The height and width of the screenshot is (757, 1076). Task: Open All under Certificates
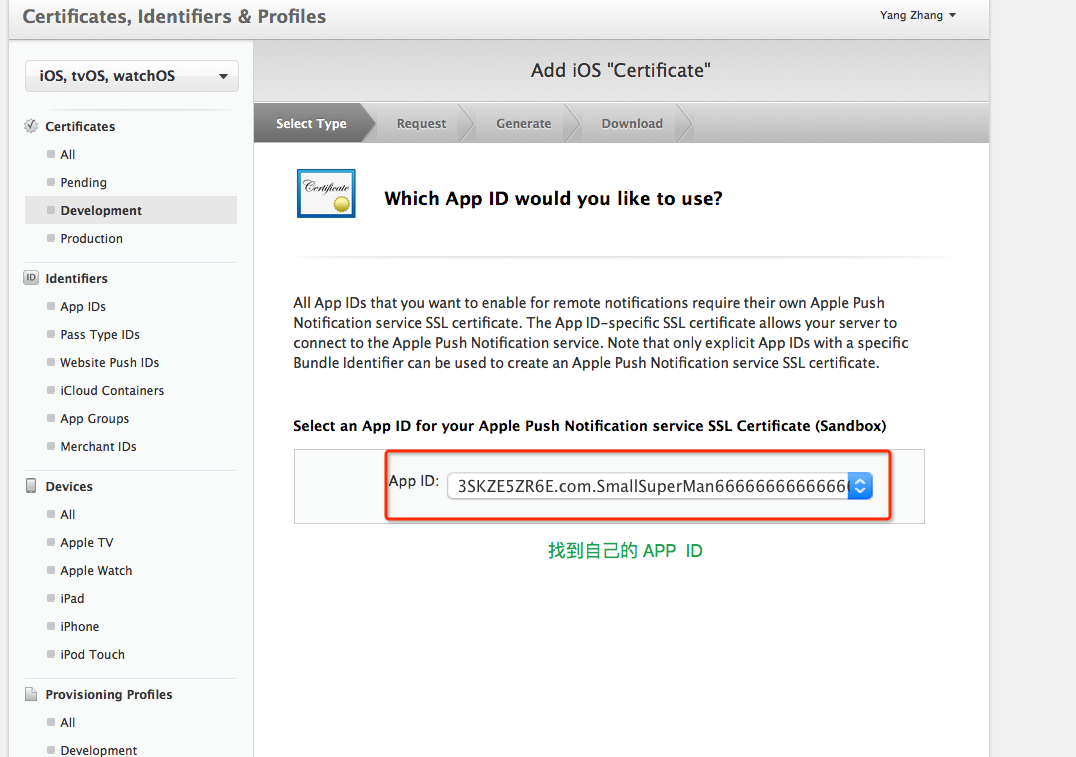click(67, 154)
